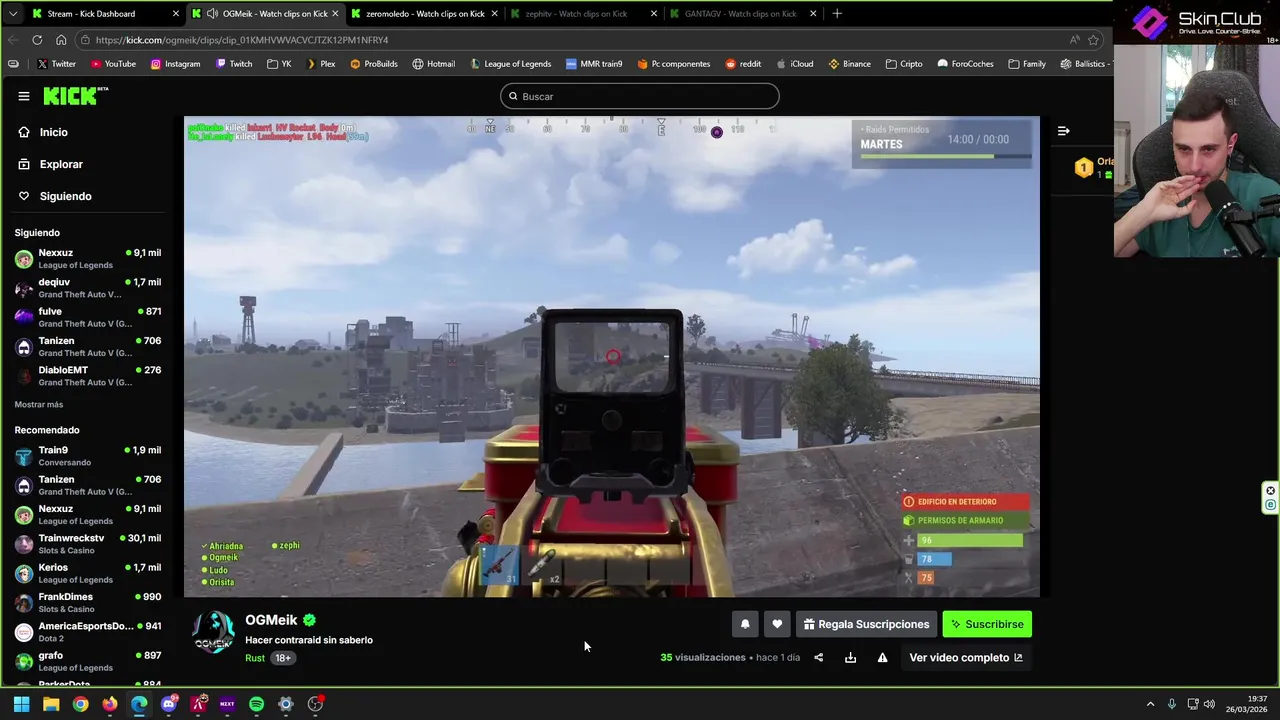1280x720 pixels.
Task: Open Binance bookmark
Action: [849, 64]
